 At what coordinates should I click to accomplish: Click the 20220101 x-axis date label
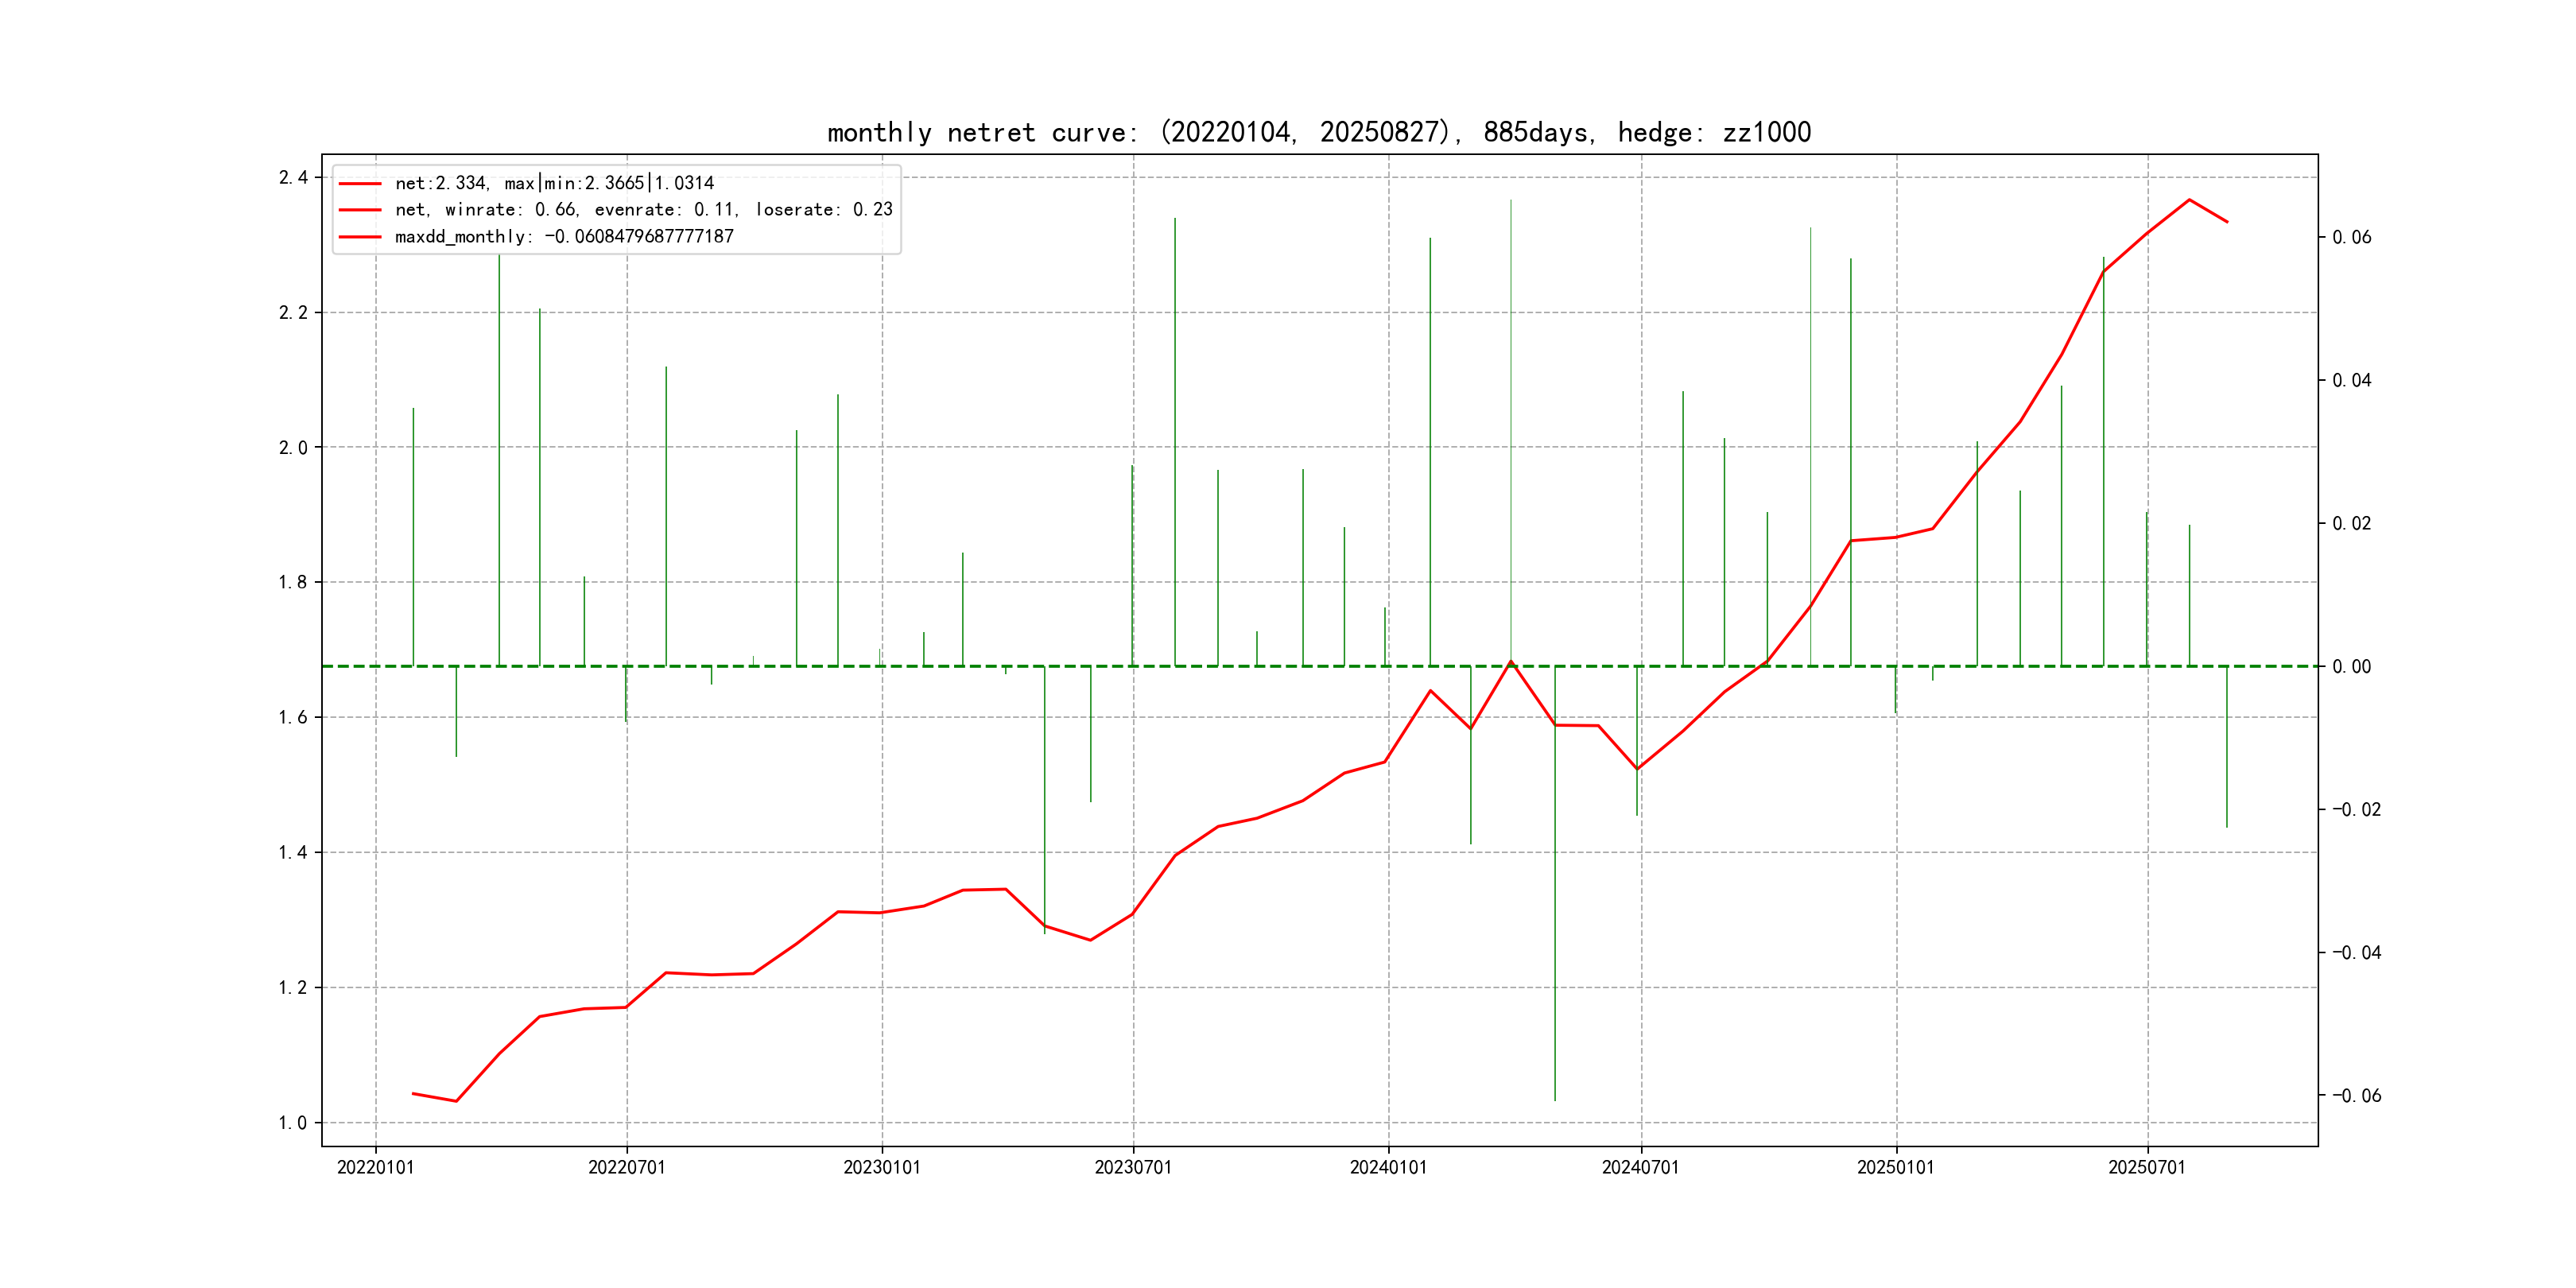(375, 1167)
